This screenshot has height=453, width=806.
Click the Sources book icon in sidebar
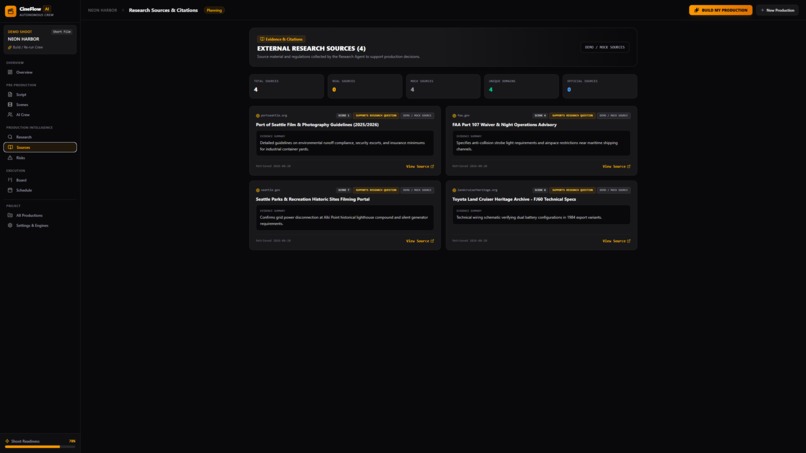(10, 148)
